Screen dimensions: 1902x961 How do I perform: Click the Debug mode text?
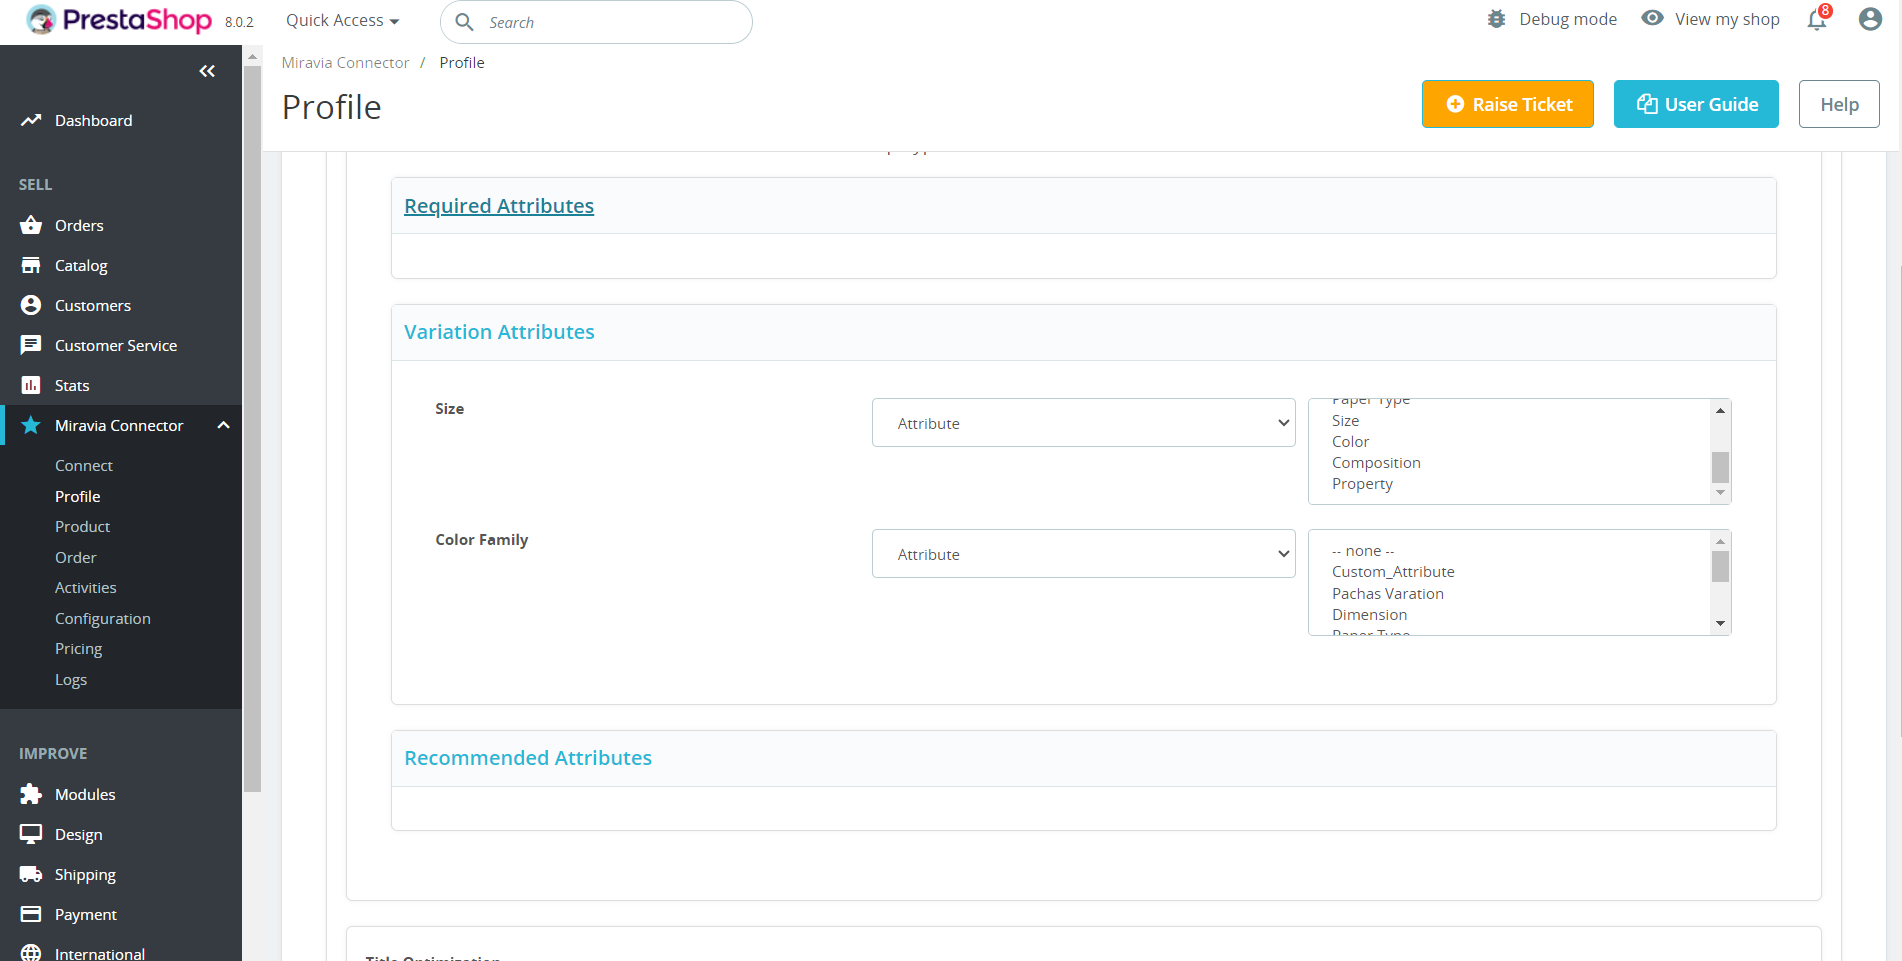(1568, 19)
